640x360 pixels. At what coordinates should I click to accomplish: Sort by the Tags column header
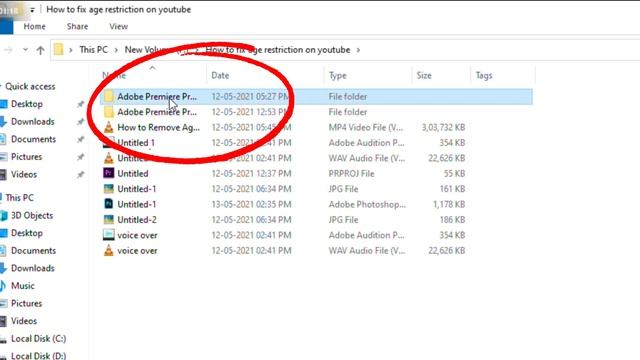coord(484,76)
